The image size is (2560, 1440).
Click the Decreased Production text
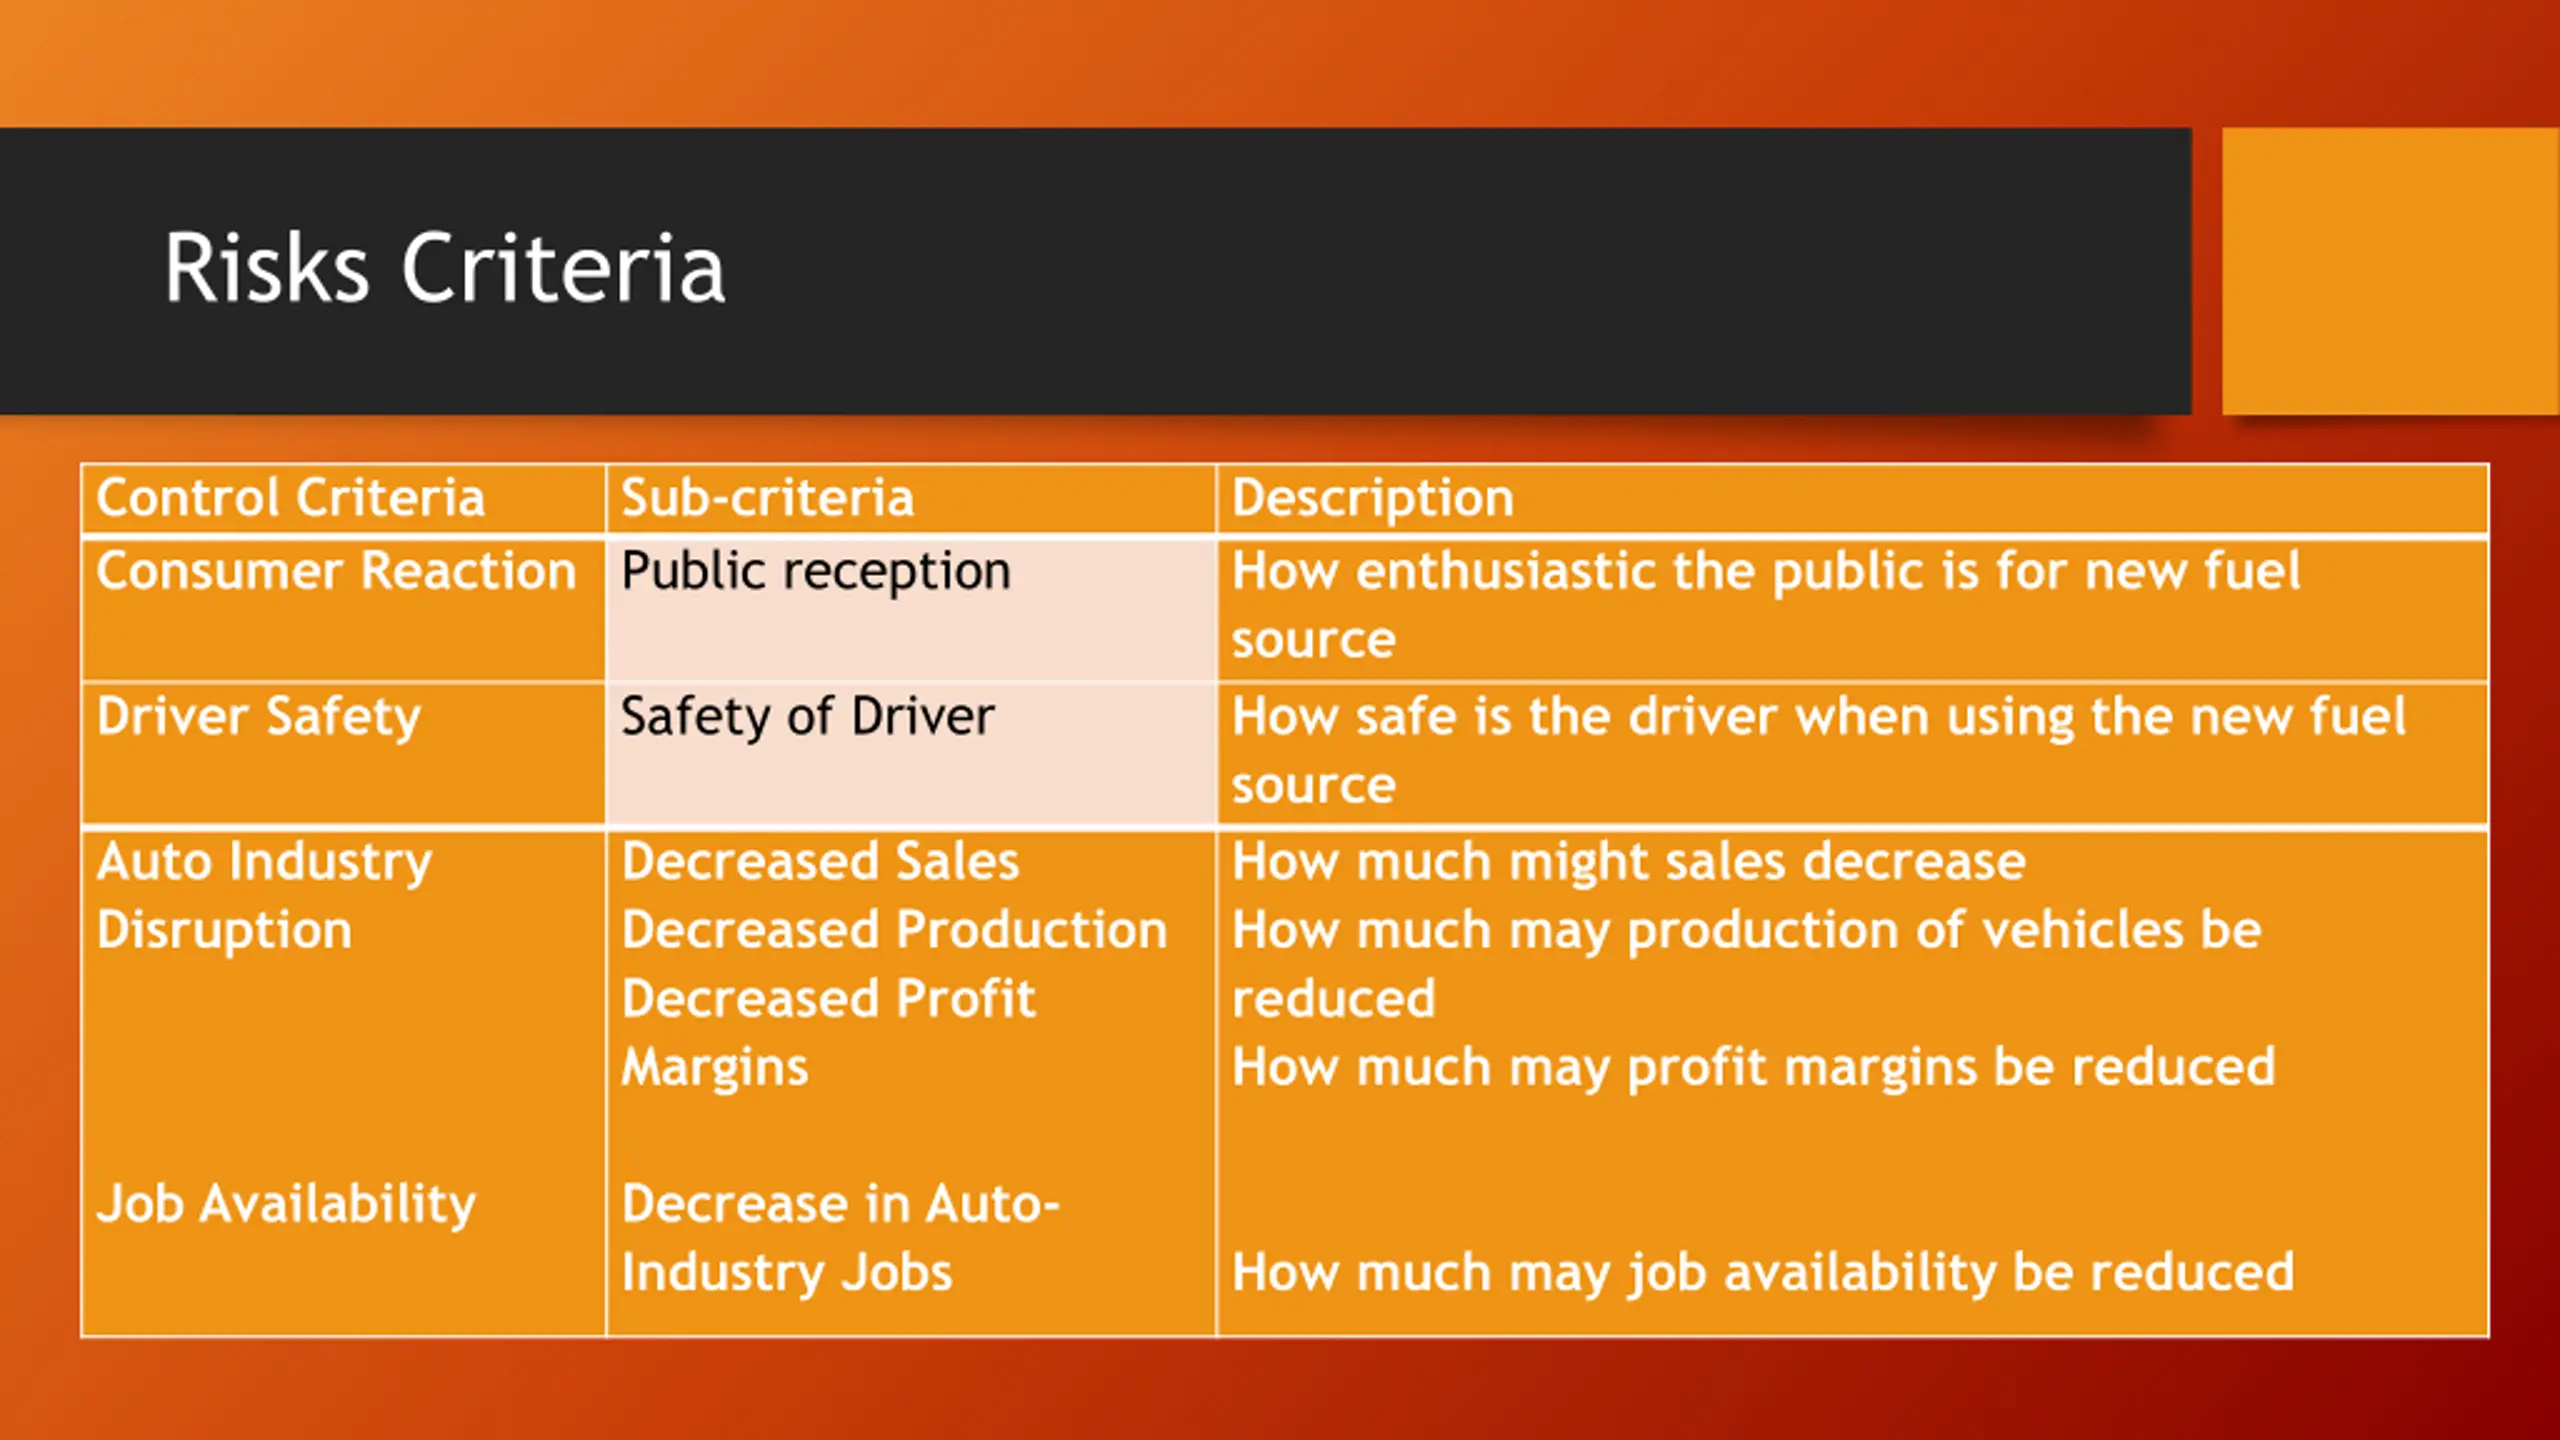[894, 930]
